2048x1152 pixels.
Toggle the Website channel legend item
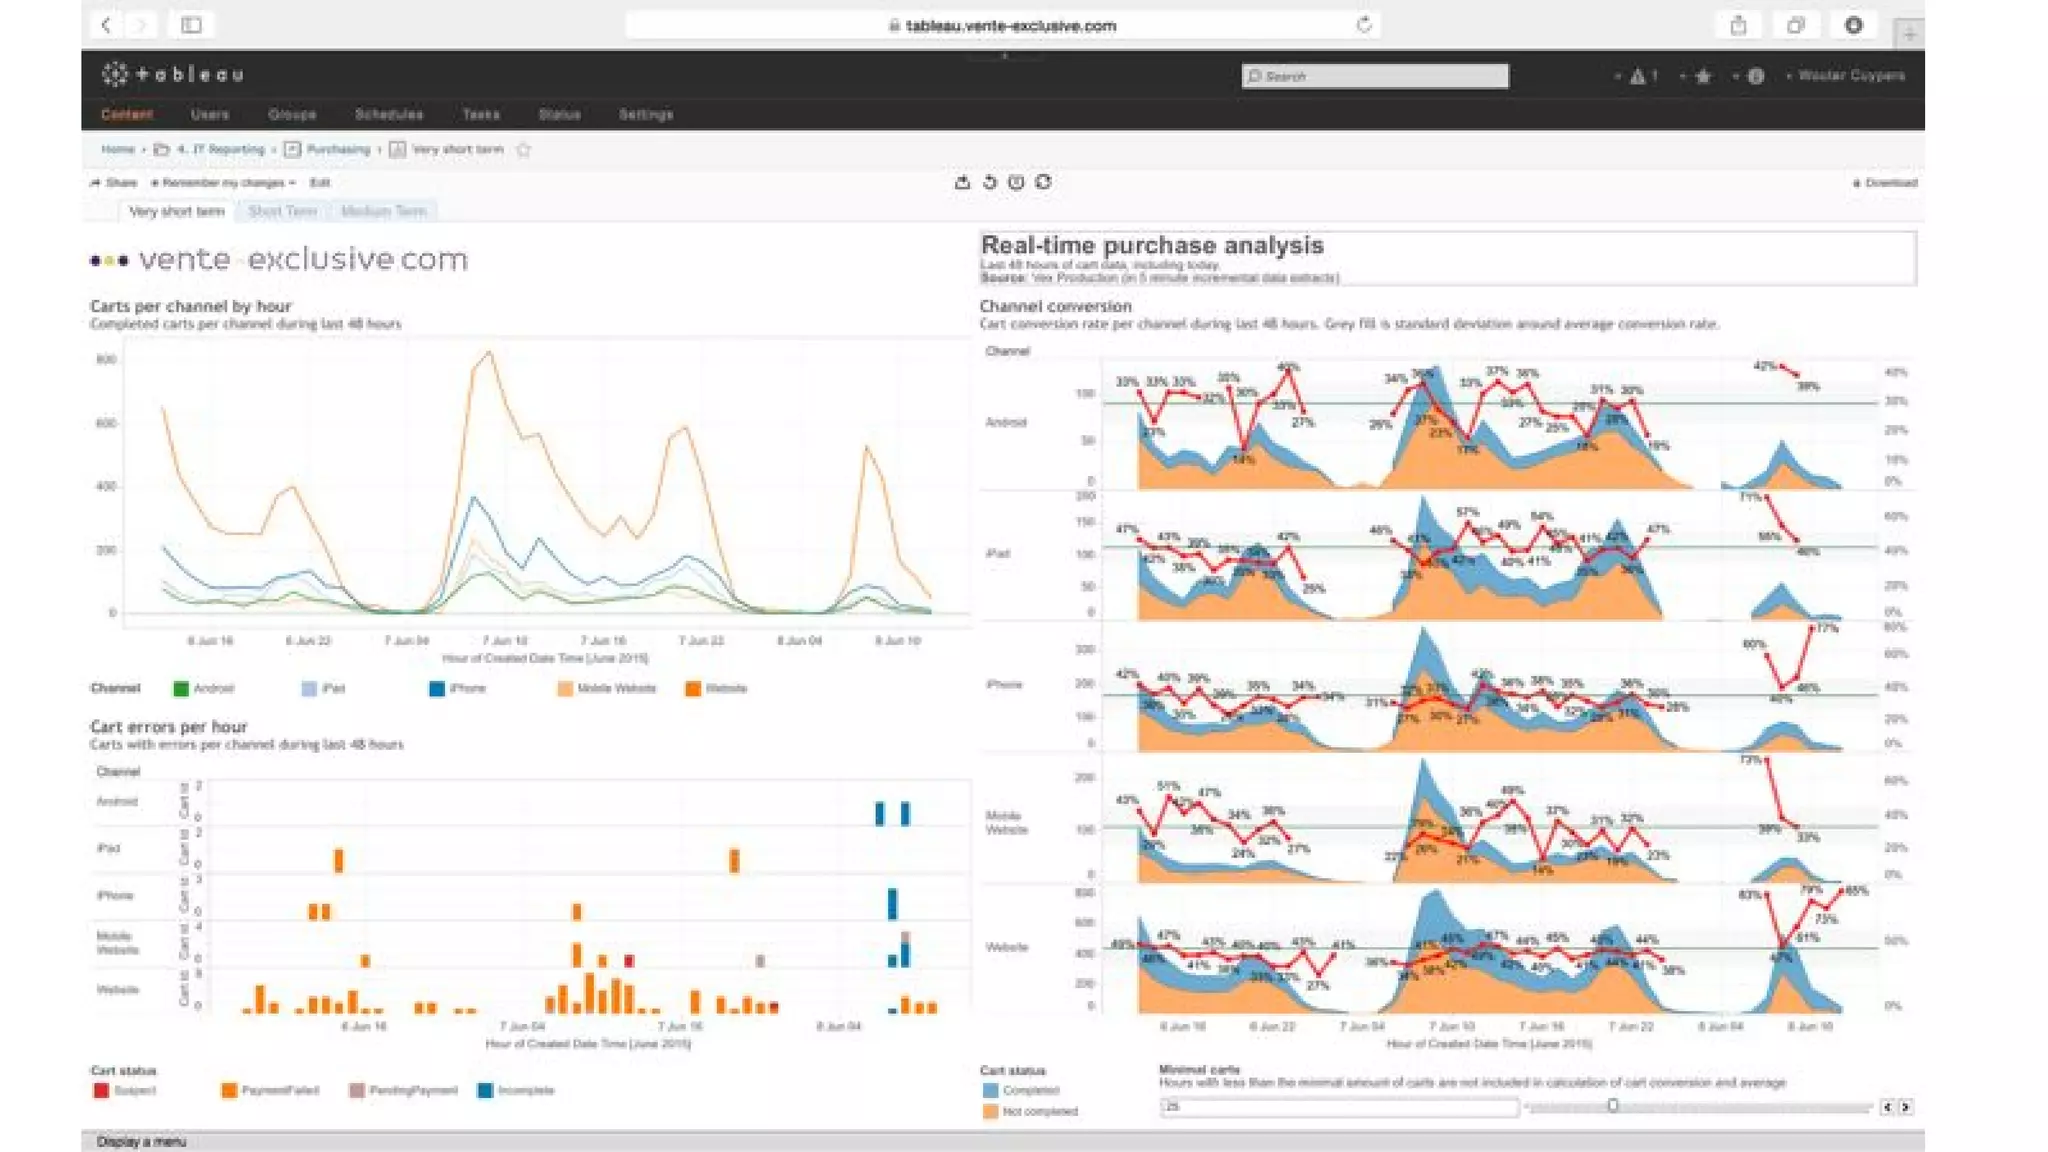716,688
